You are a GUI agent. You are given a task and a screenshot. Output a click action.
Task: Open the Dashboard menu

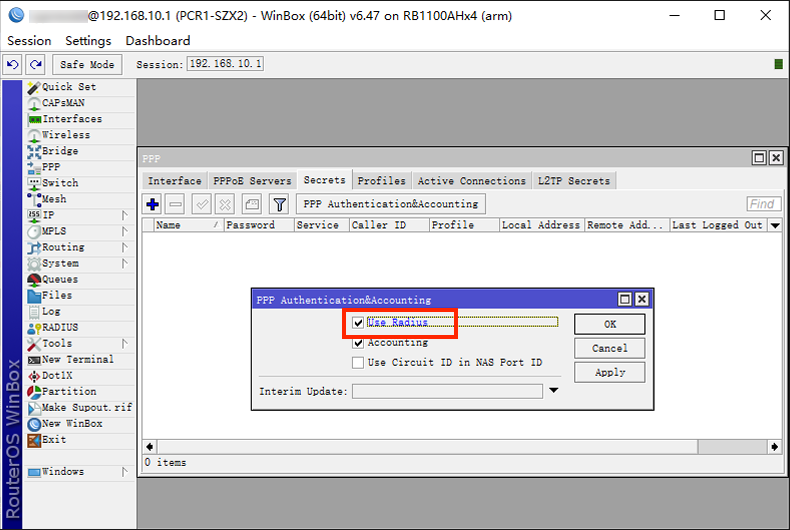click(x=158, y=41)
